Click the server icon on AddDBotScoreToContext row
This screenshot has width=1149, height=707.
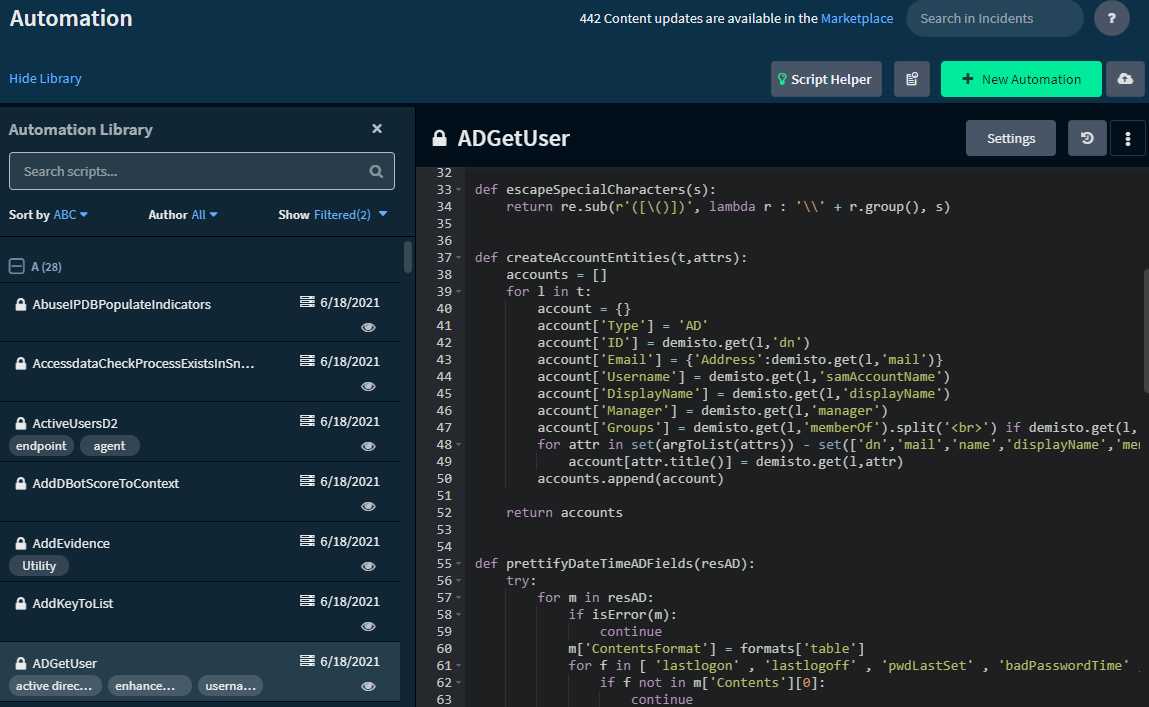point(307,481)
